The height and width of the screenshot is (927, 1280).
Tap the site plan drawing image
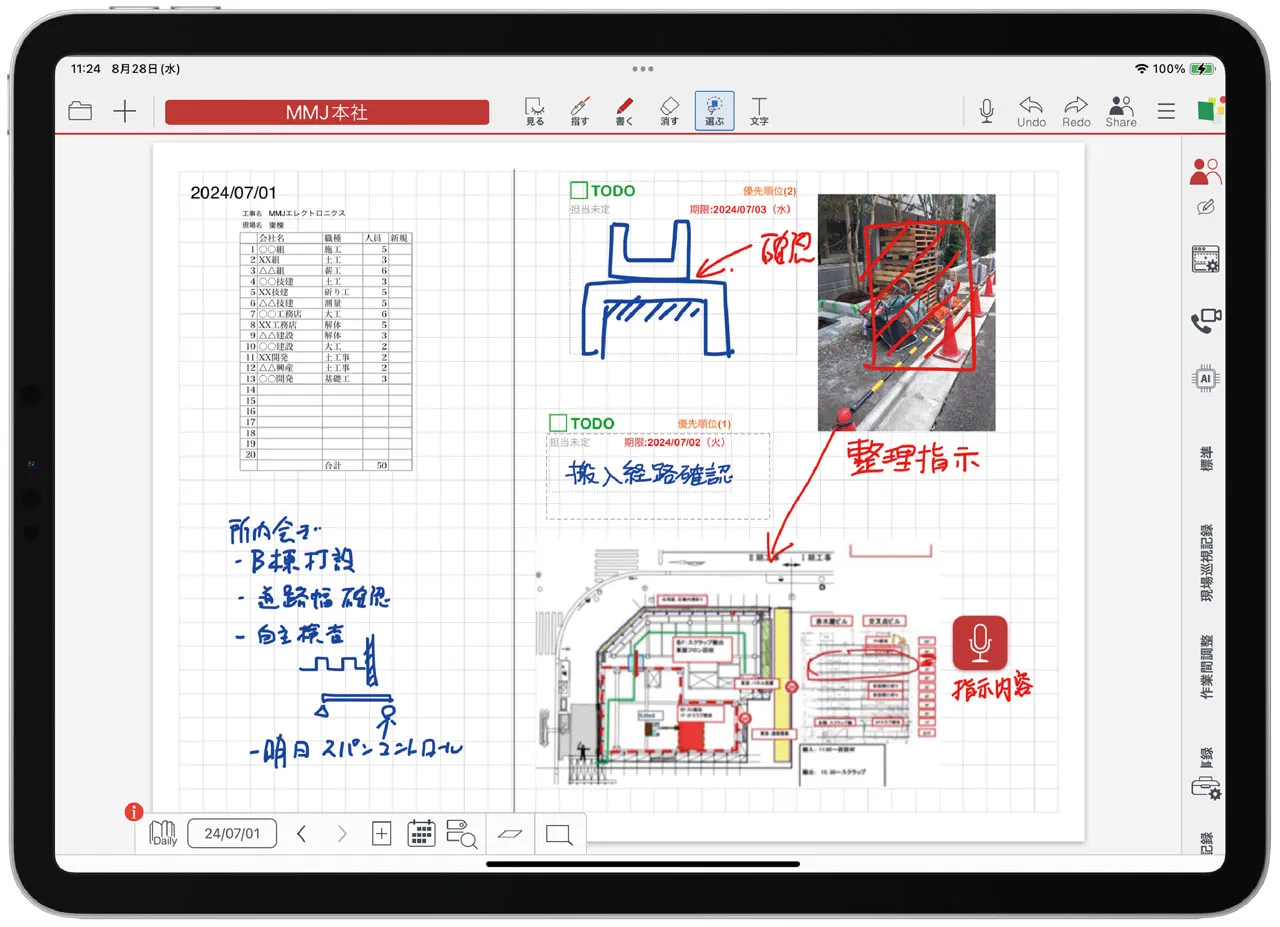pos(736,664)
